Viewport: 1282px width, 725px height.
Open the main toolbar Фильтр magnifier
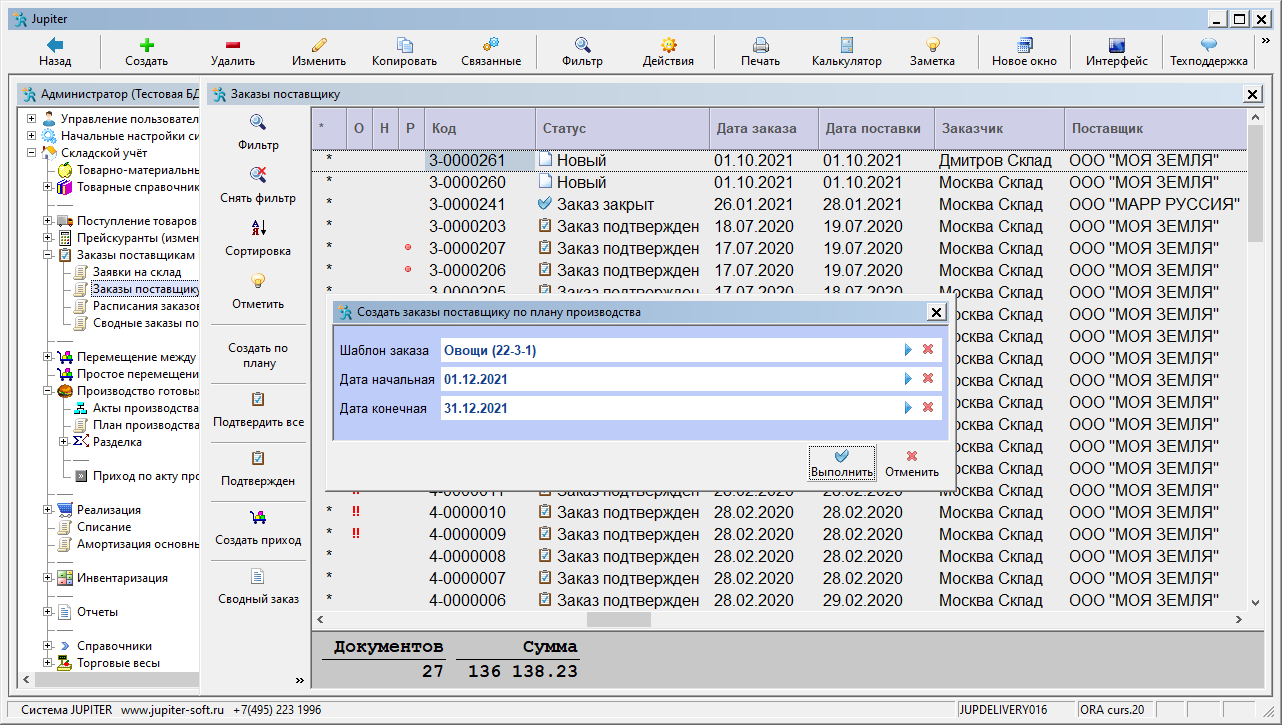pyautogui.click(x=582, y=45)
